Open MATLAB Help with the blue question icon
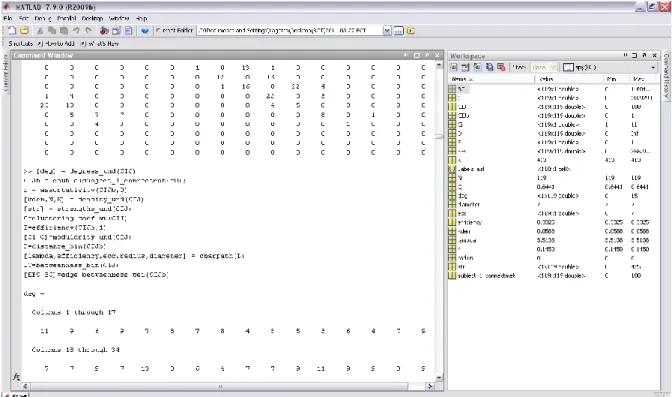The height and width of the screenshot is (397, 672). coord(144,30)
